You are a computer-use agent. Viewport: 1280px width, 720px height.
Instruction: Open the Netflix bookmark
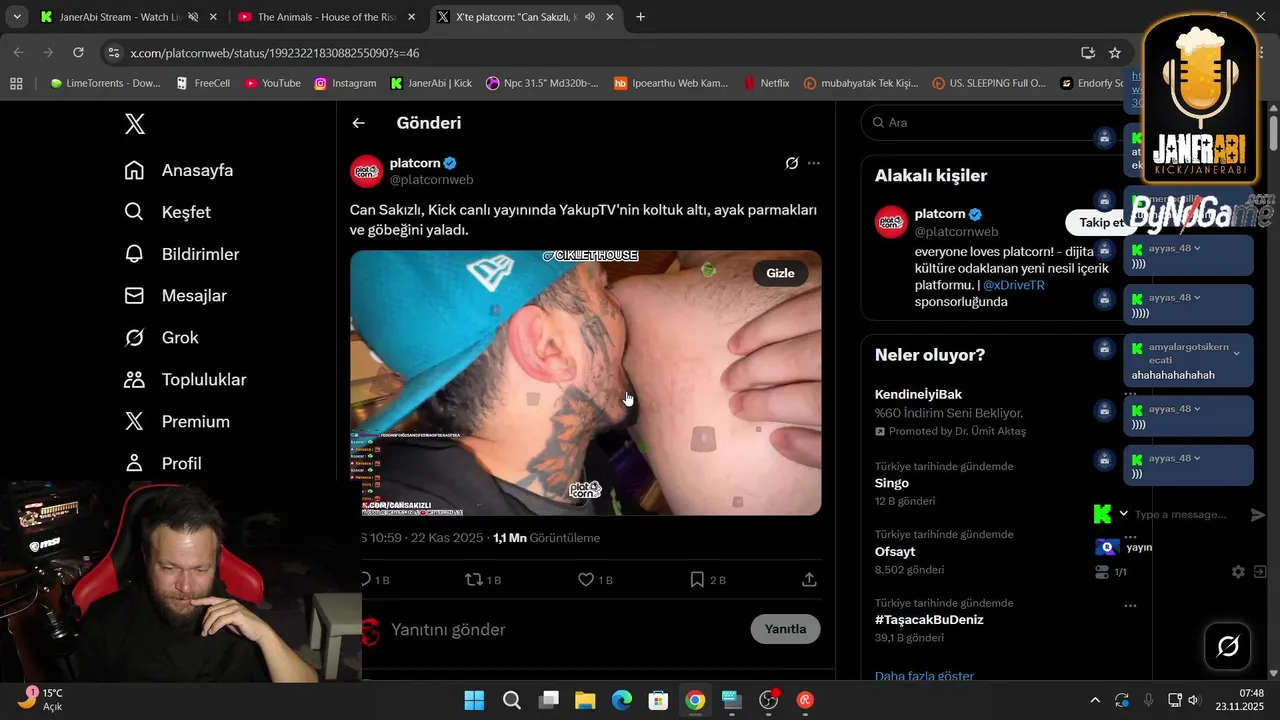pyautogui.click(x=766, y=83)
